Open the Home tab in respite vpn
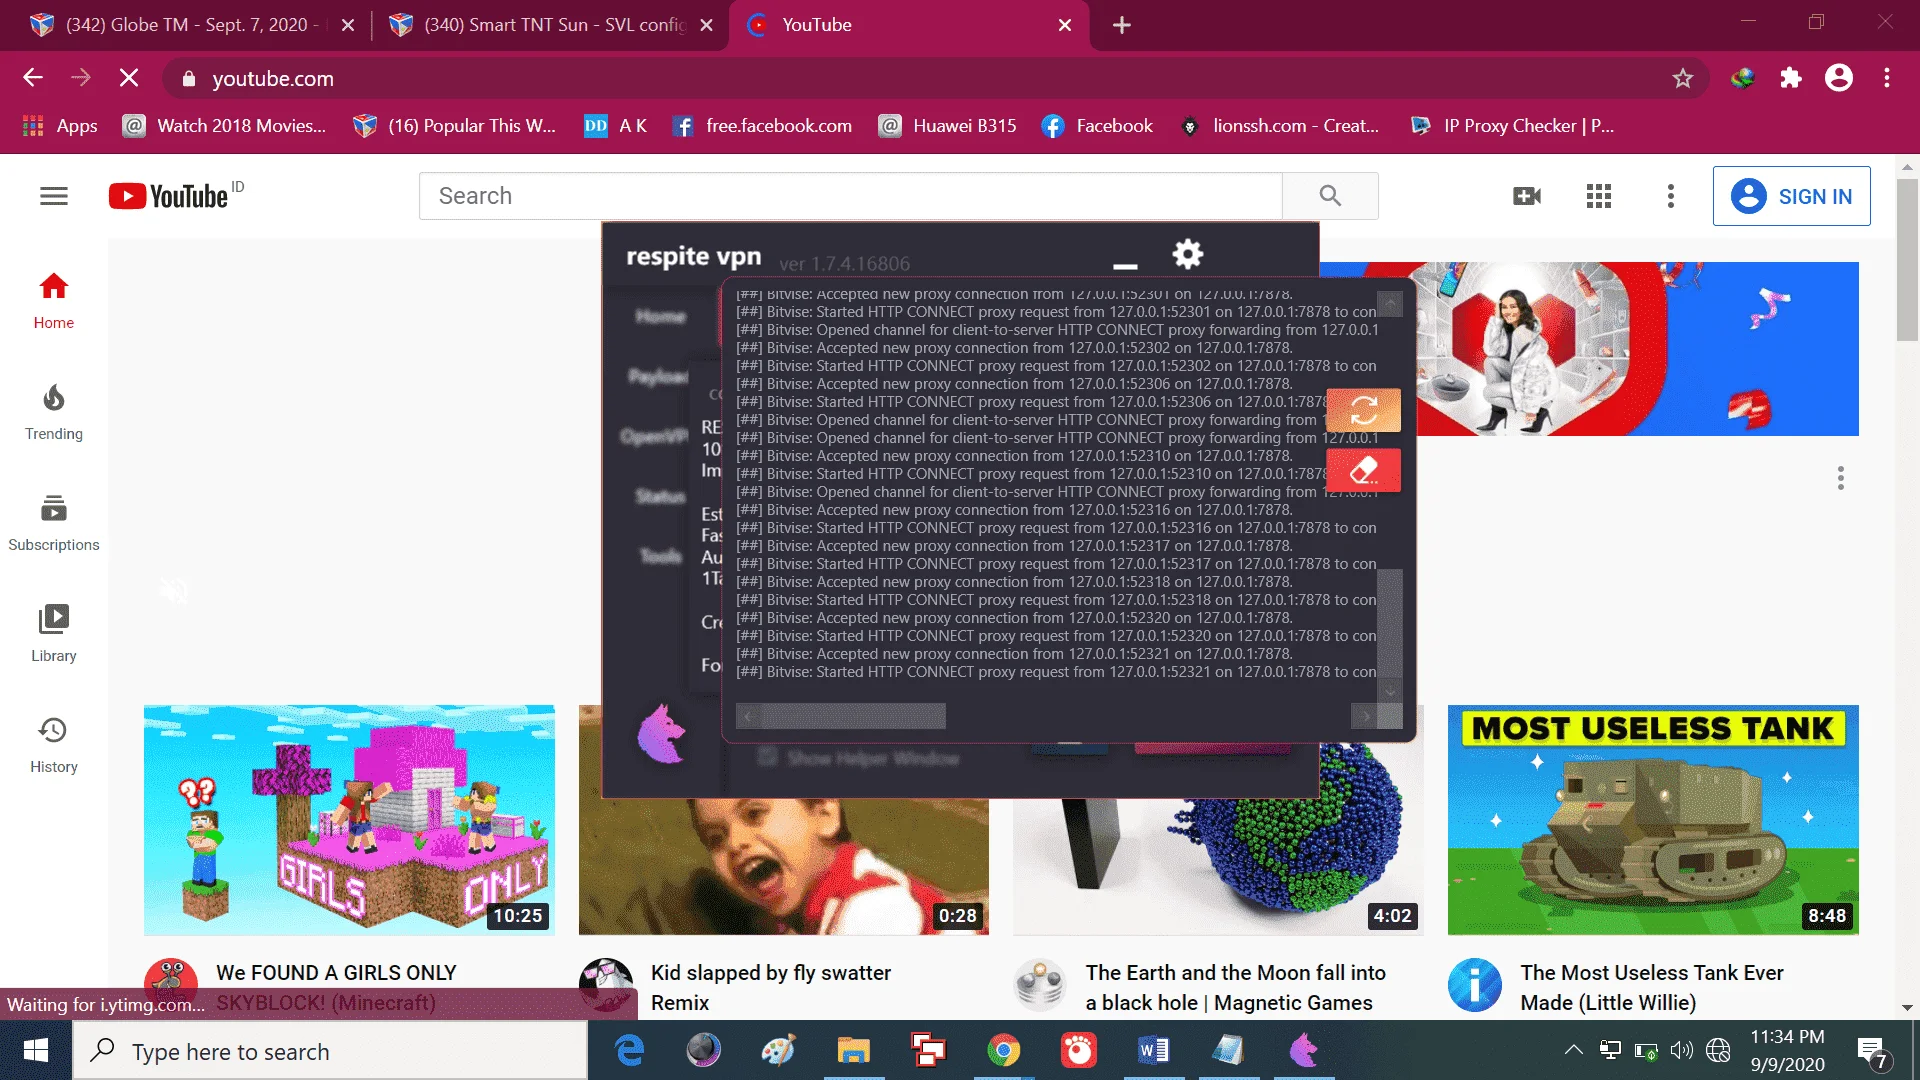 pyautogui.click(x=660, y=316)
